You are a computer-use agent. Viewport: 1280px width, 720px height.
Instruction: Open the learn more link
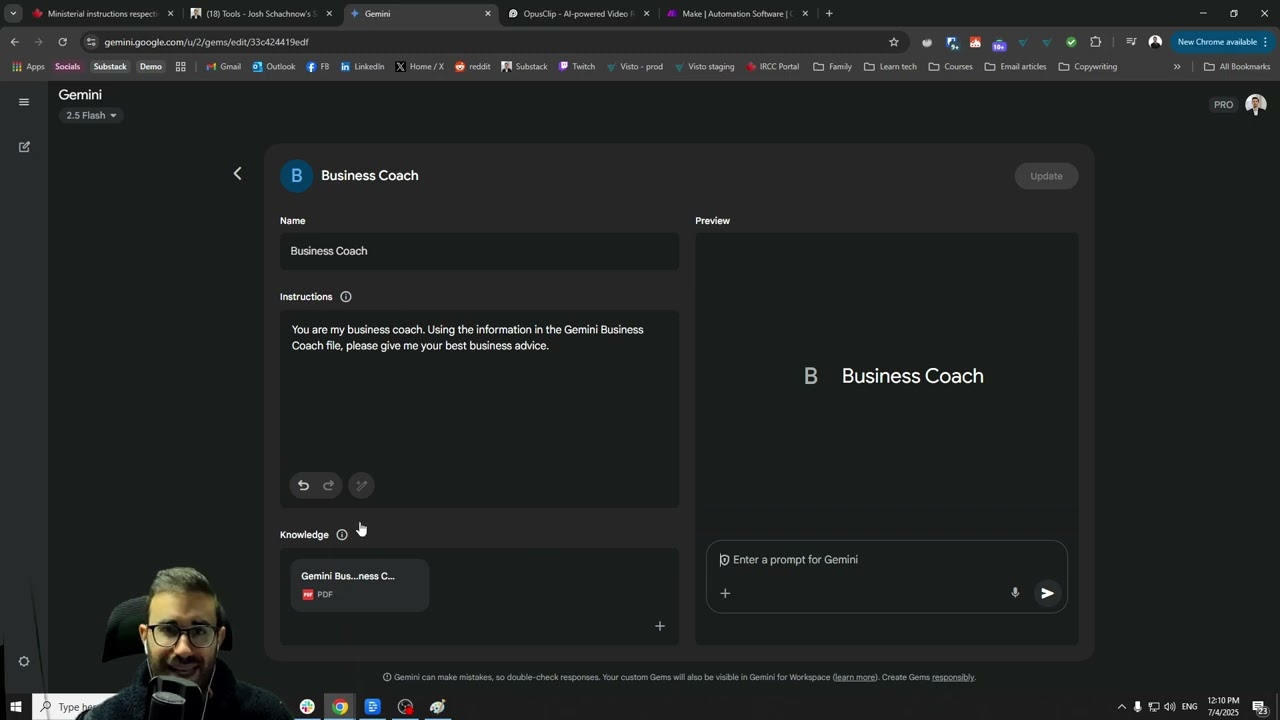pos(855,677)
